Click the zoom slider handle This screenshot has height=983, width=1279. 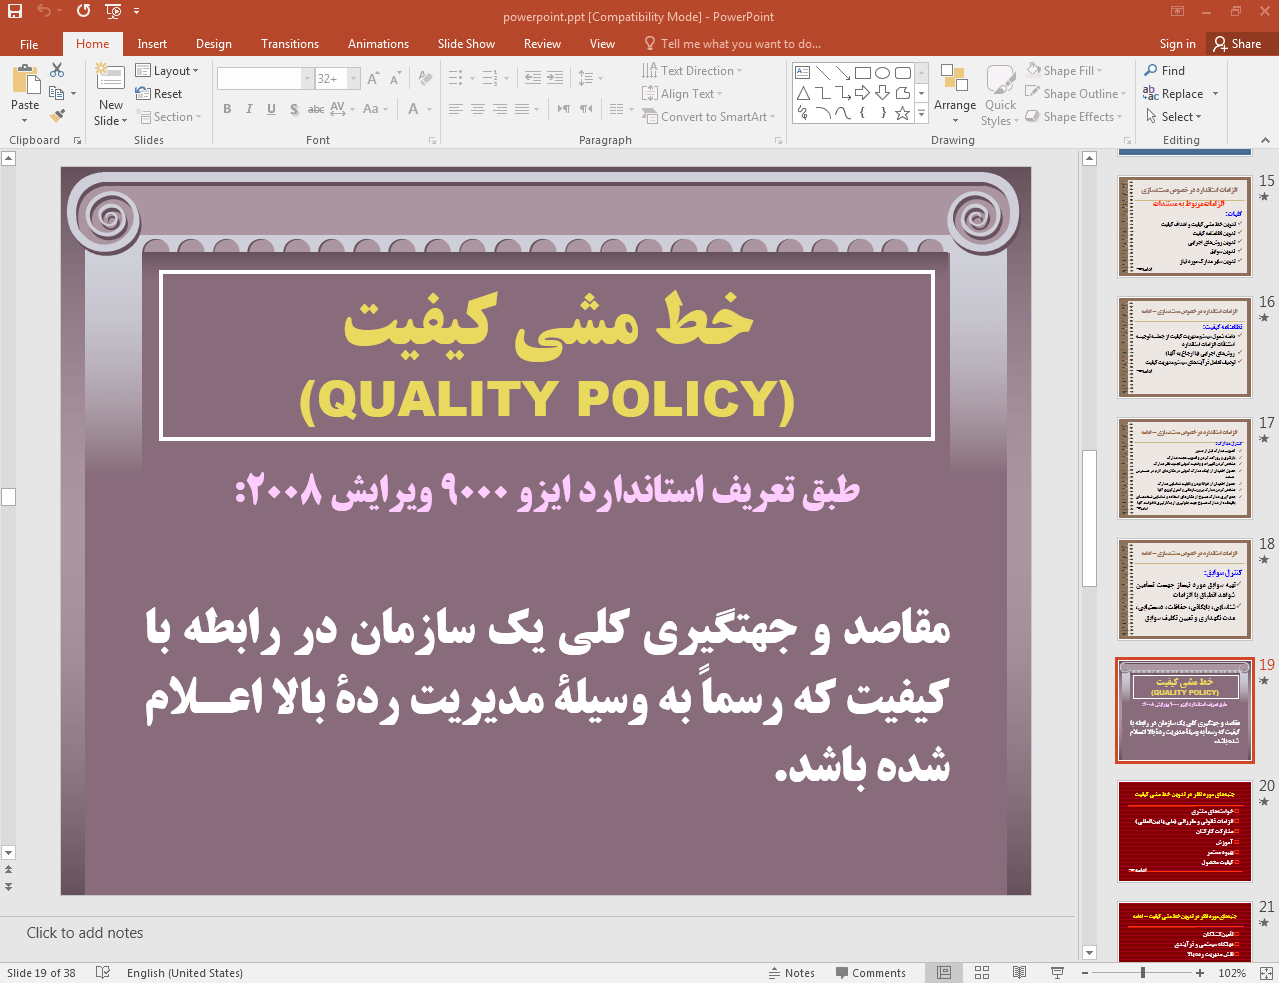pos(1143,973)
